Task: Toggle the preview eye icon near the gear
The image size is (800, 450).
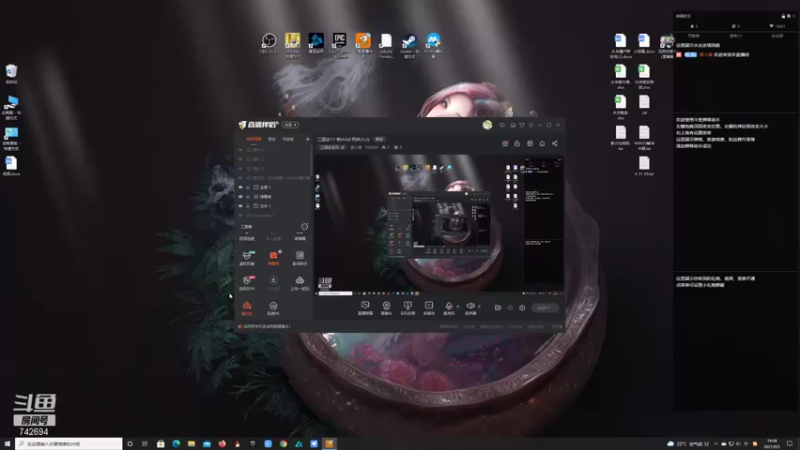Action: click(510, 308)
